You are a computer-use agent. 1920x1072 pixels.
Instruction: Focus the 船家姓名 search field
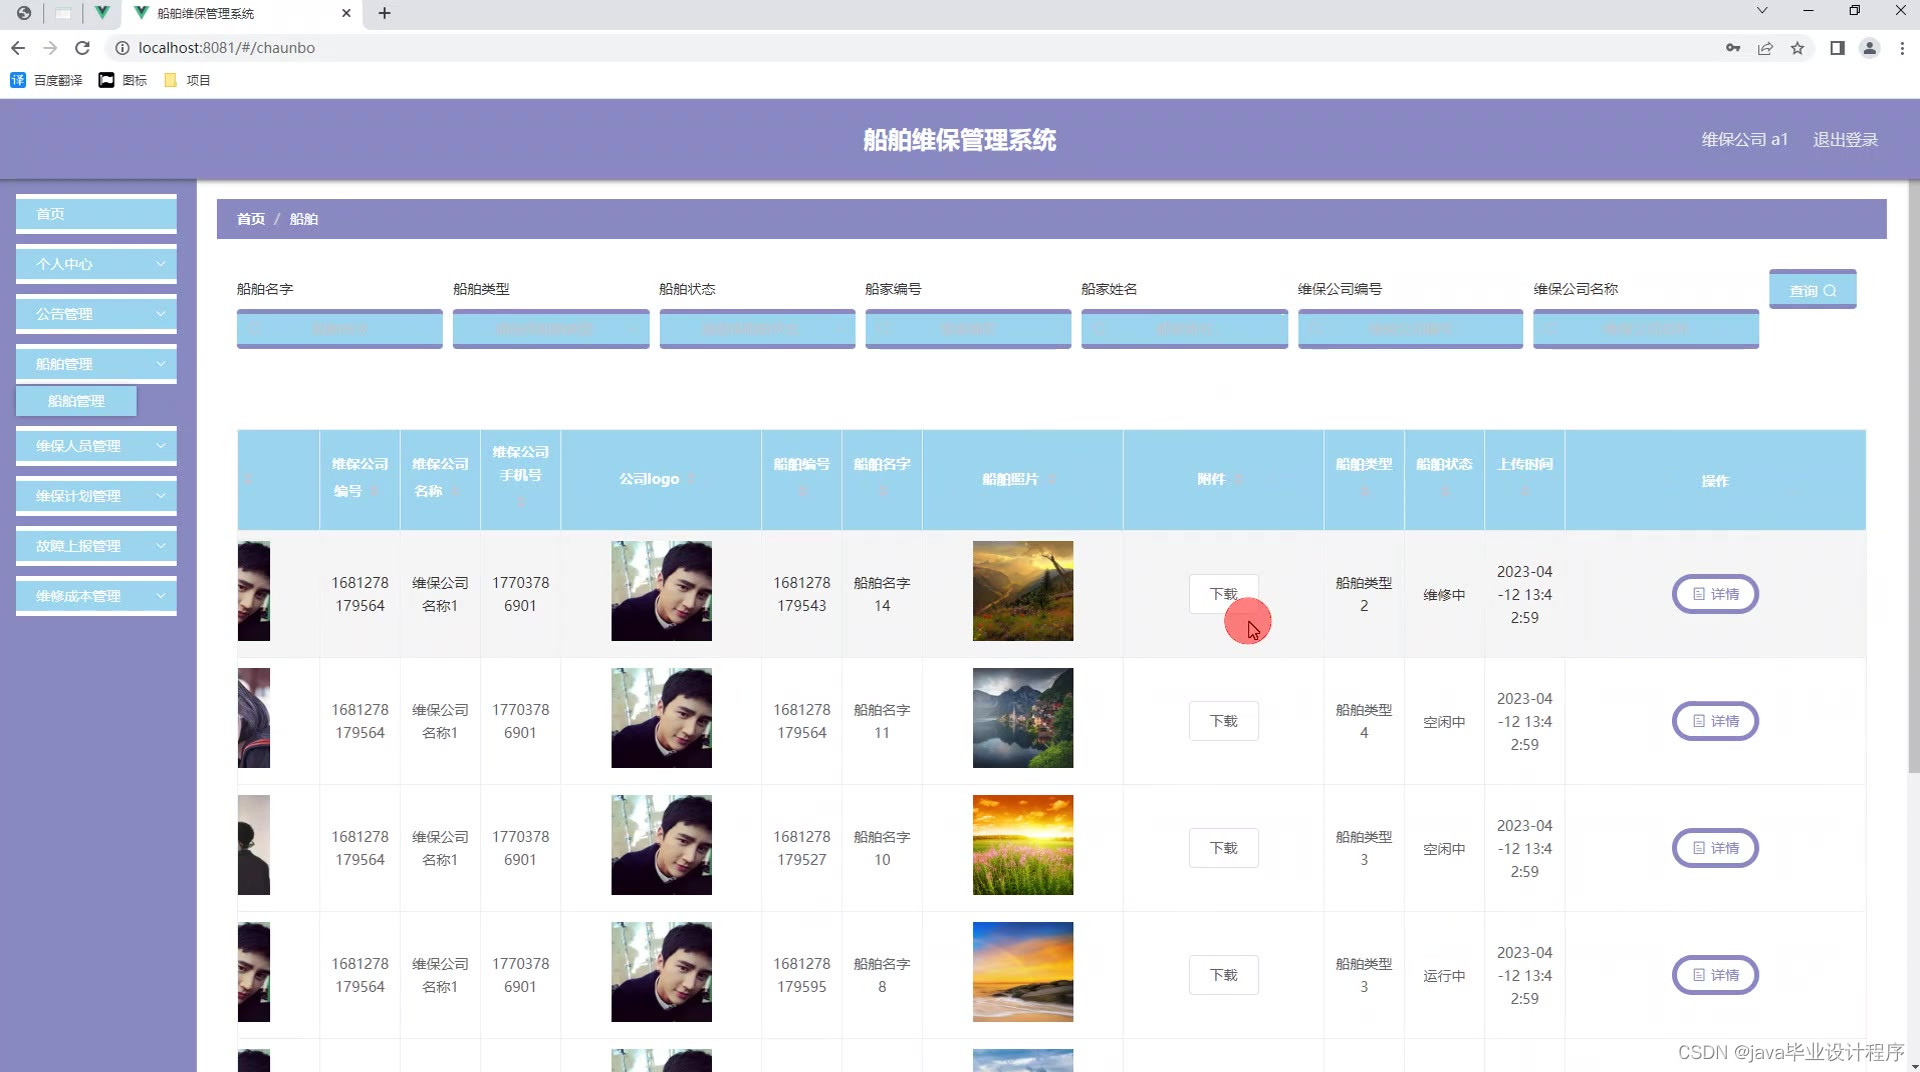(x=1184, y=329)
